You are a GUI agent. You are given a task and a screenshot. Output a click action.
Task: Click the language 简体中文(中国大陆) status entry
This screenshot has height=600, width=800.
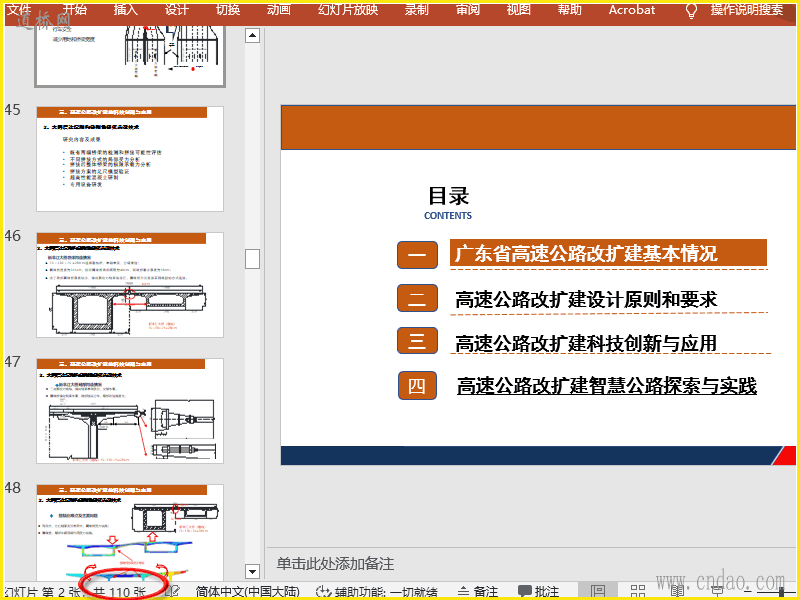[x=247, y=592]
